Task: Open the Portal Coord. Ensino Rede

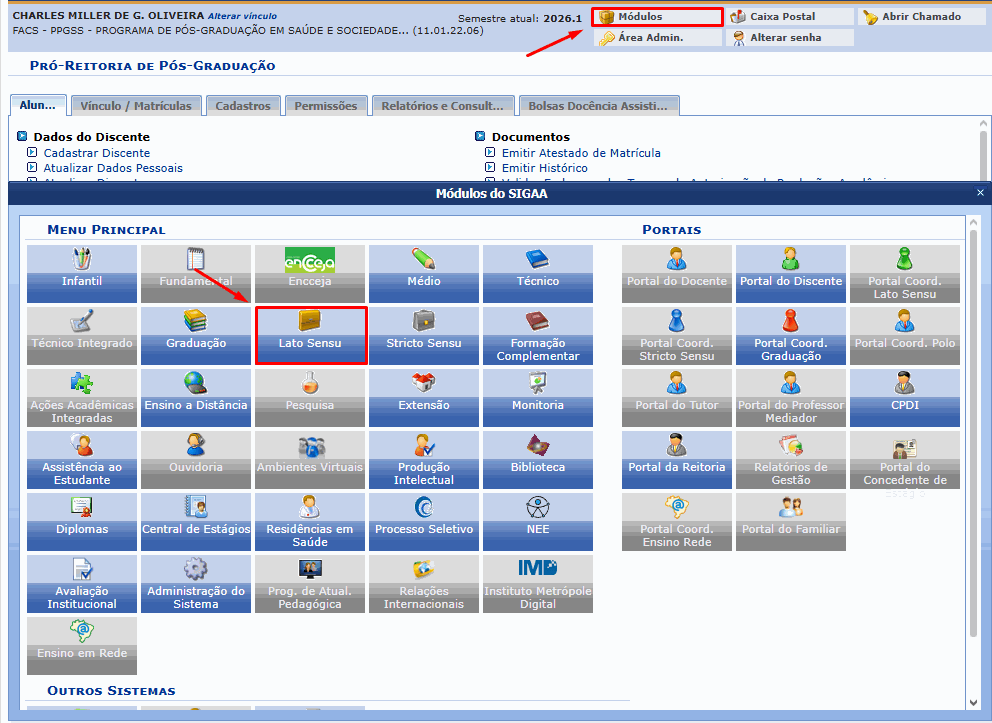Action: pyautogui.click(x=676, y=522)
